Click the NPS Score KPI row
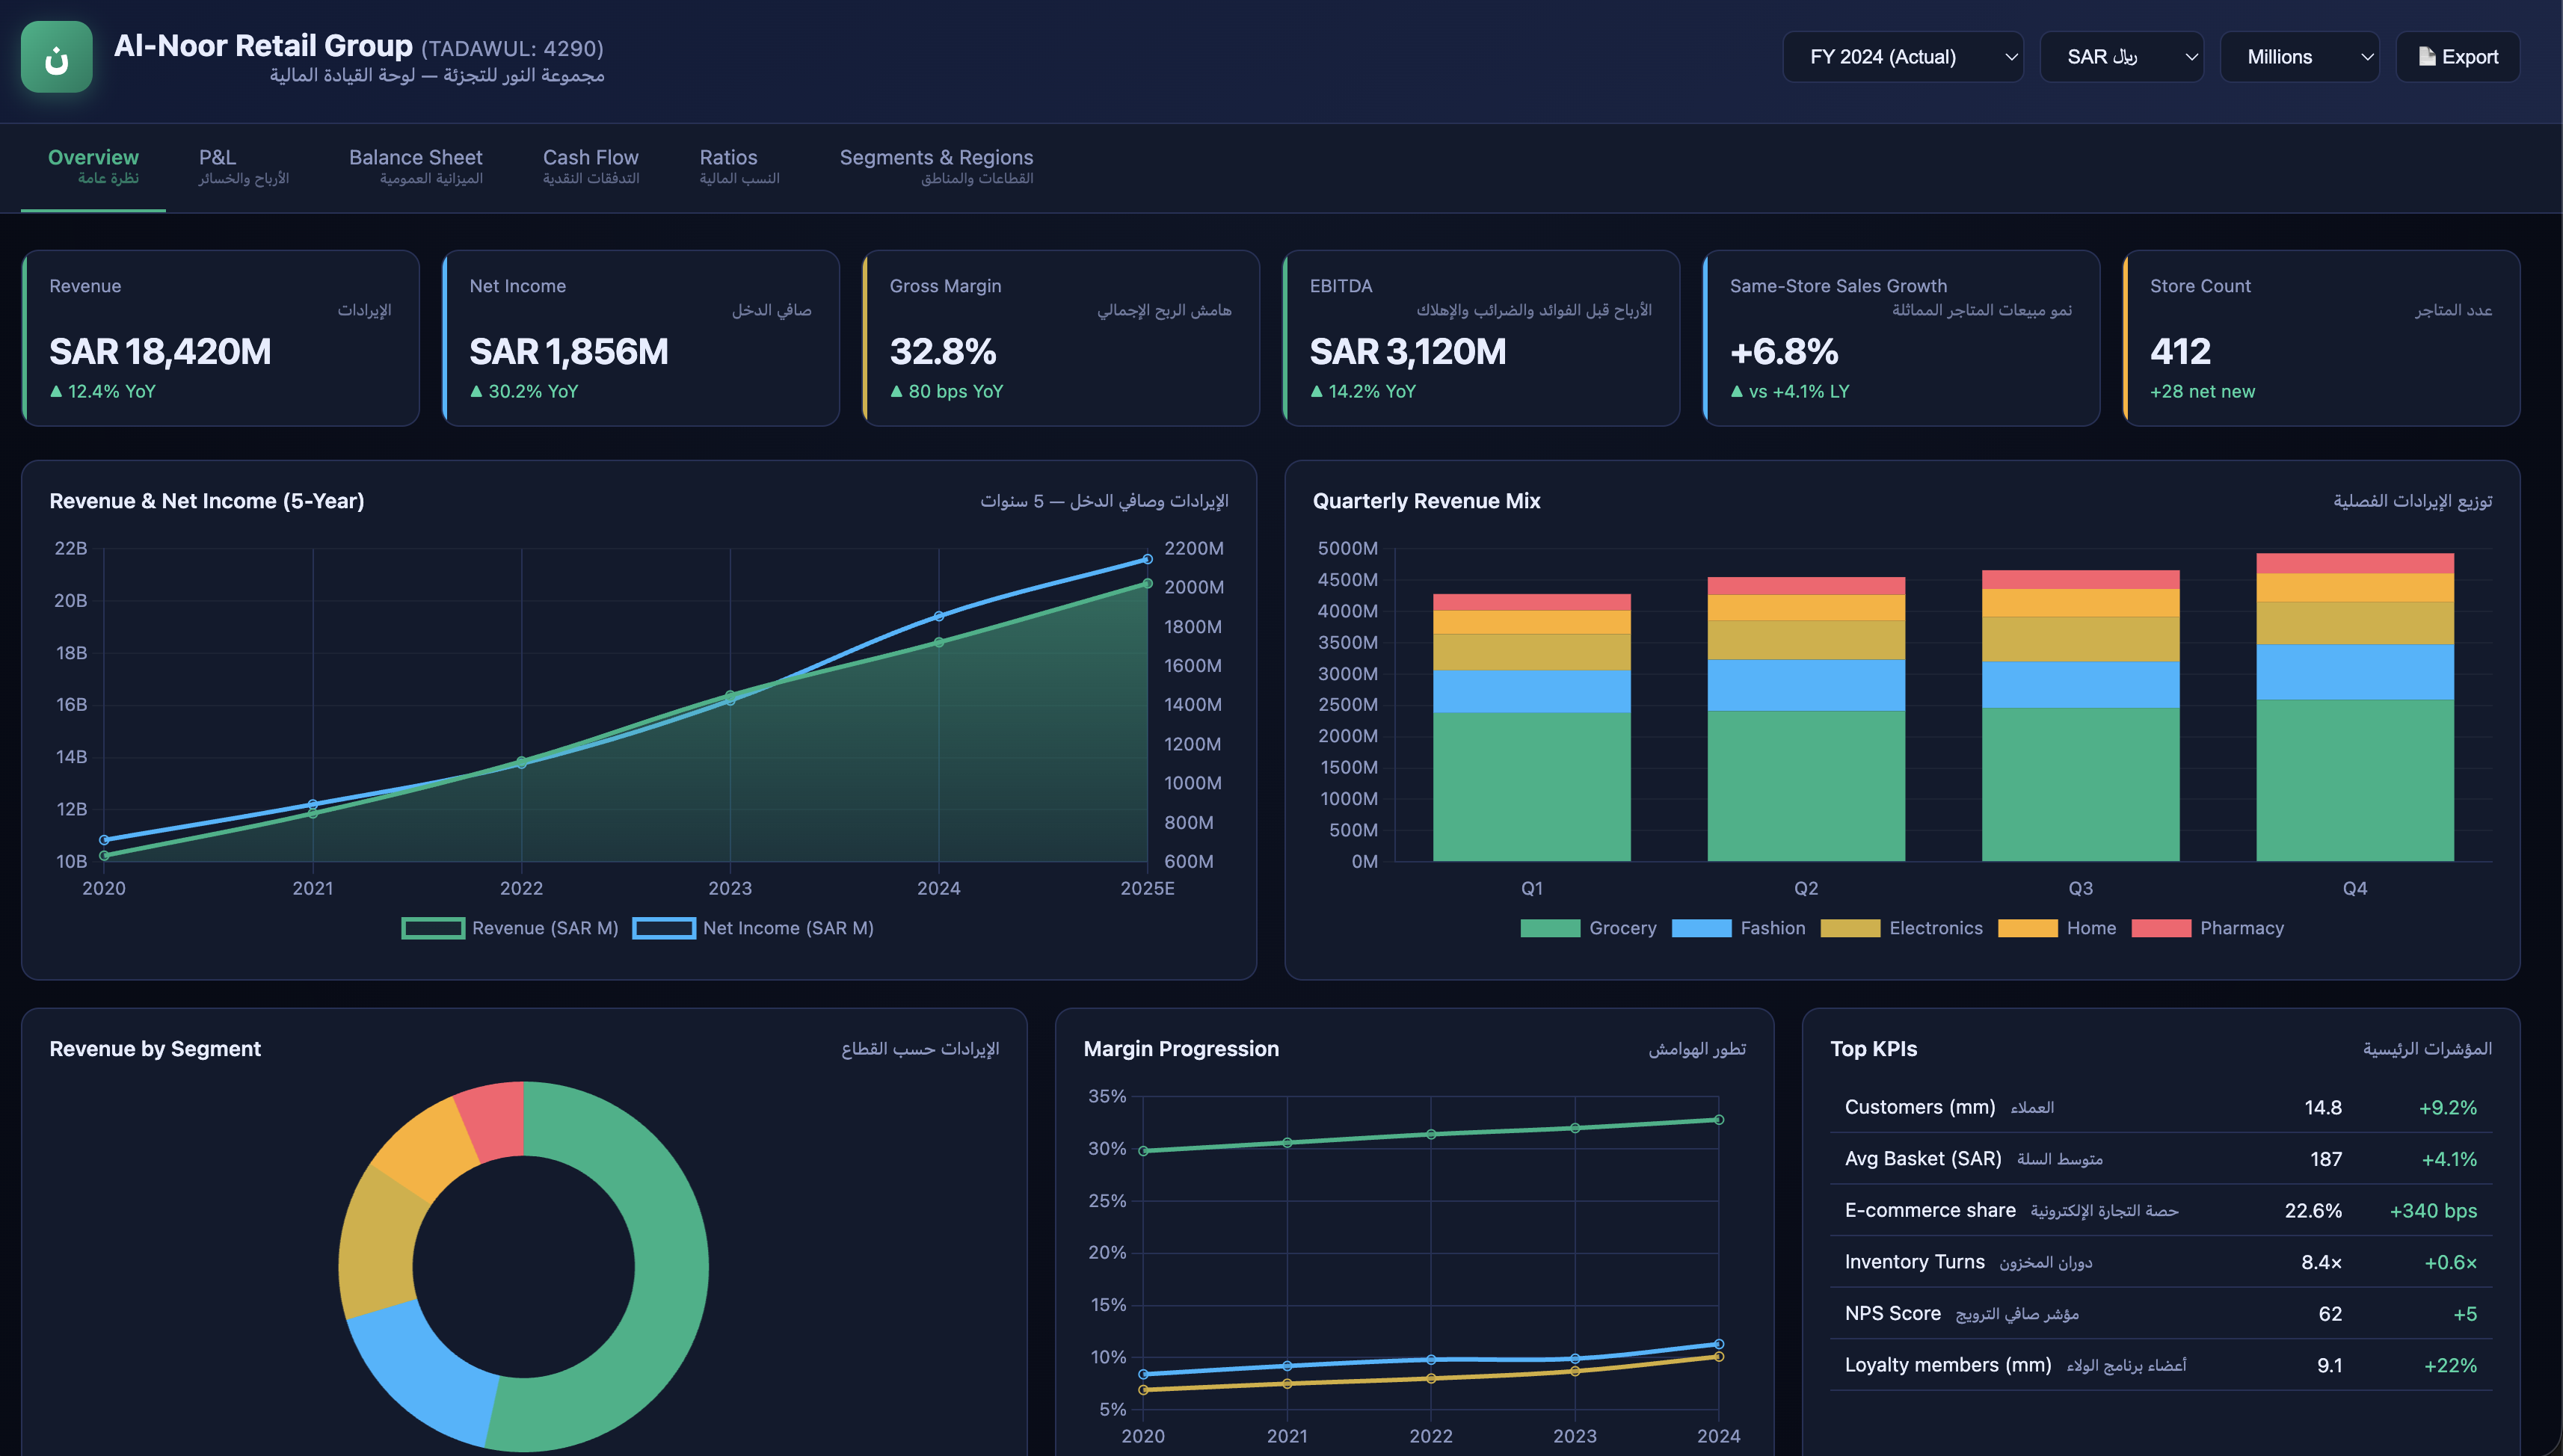The height and width of the screenshot is (1456, 2563). click(2160, 1314)
